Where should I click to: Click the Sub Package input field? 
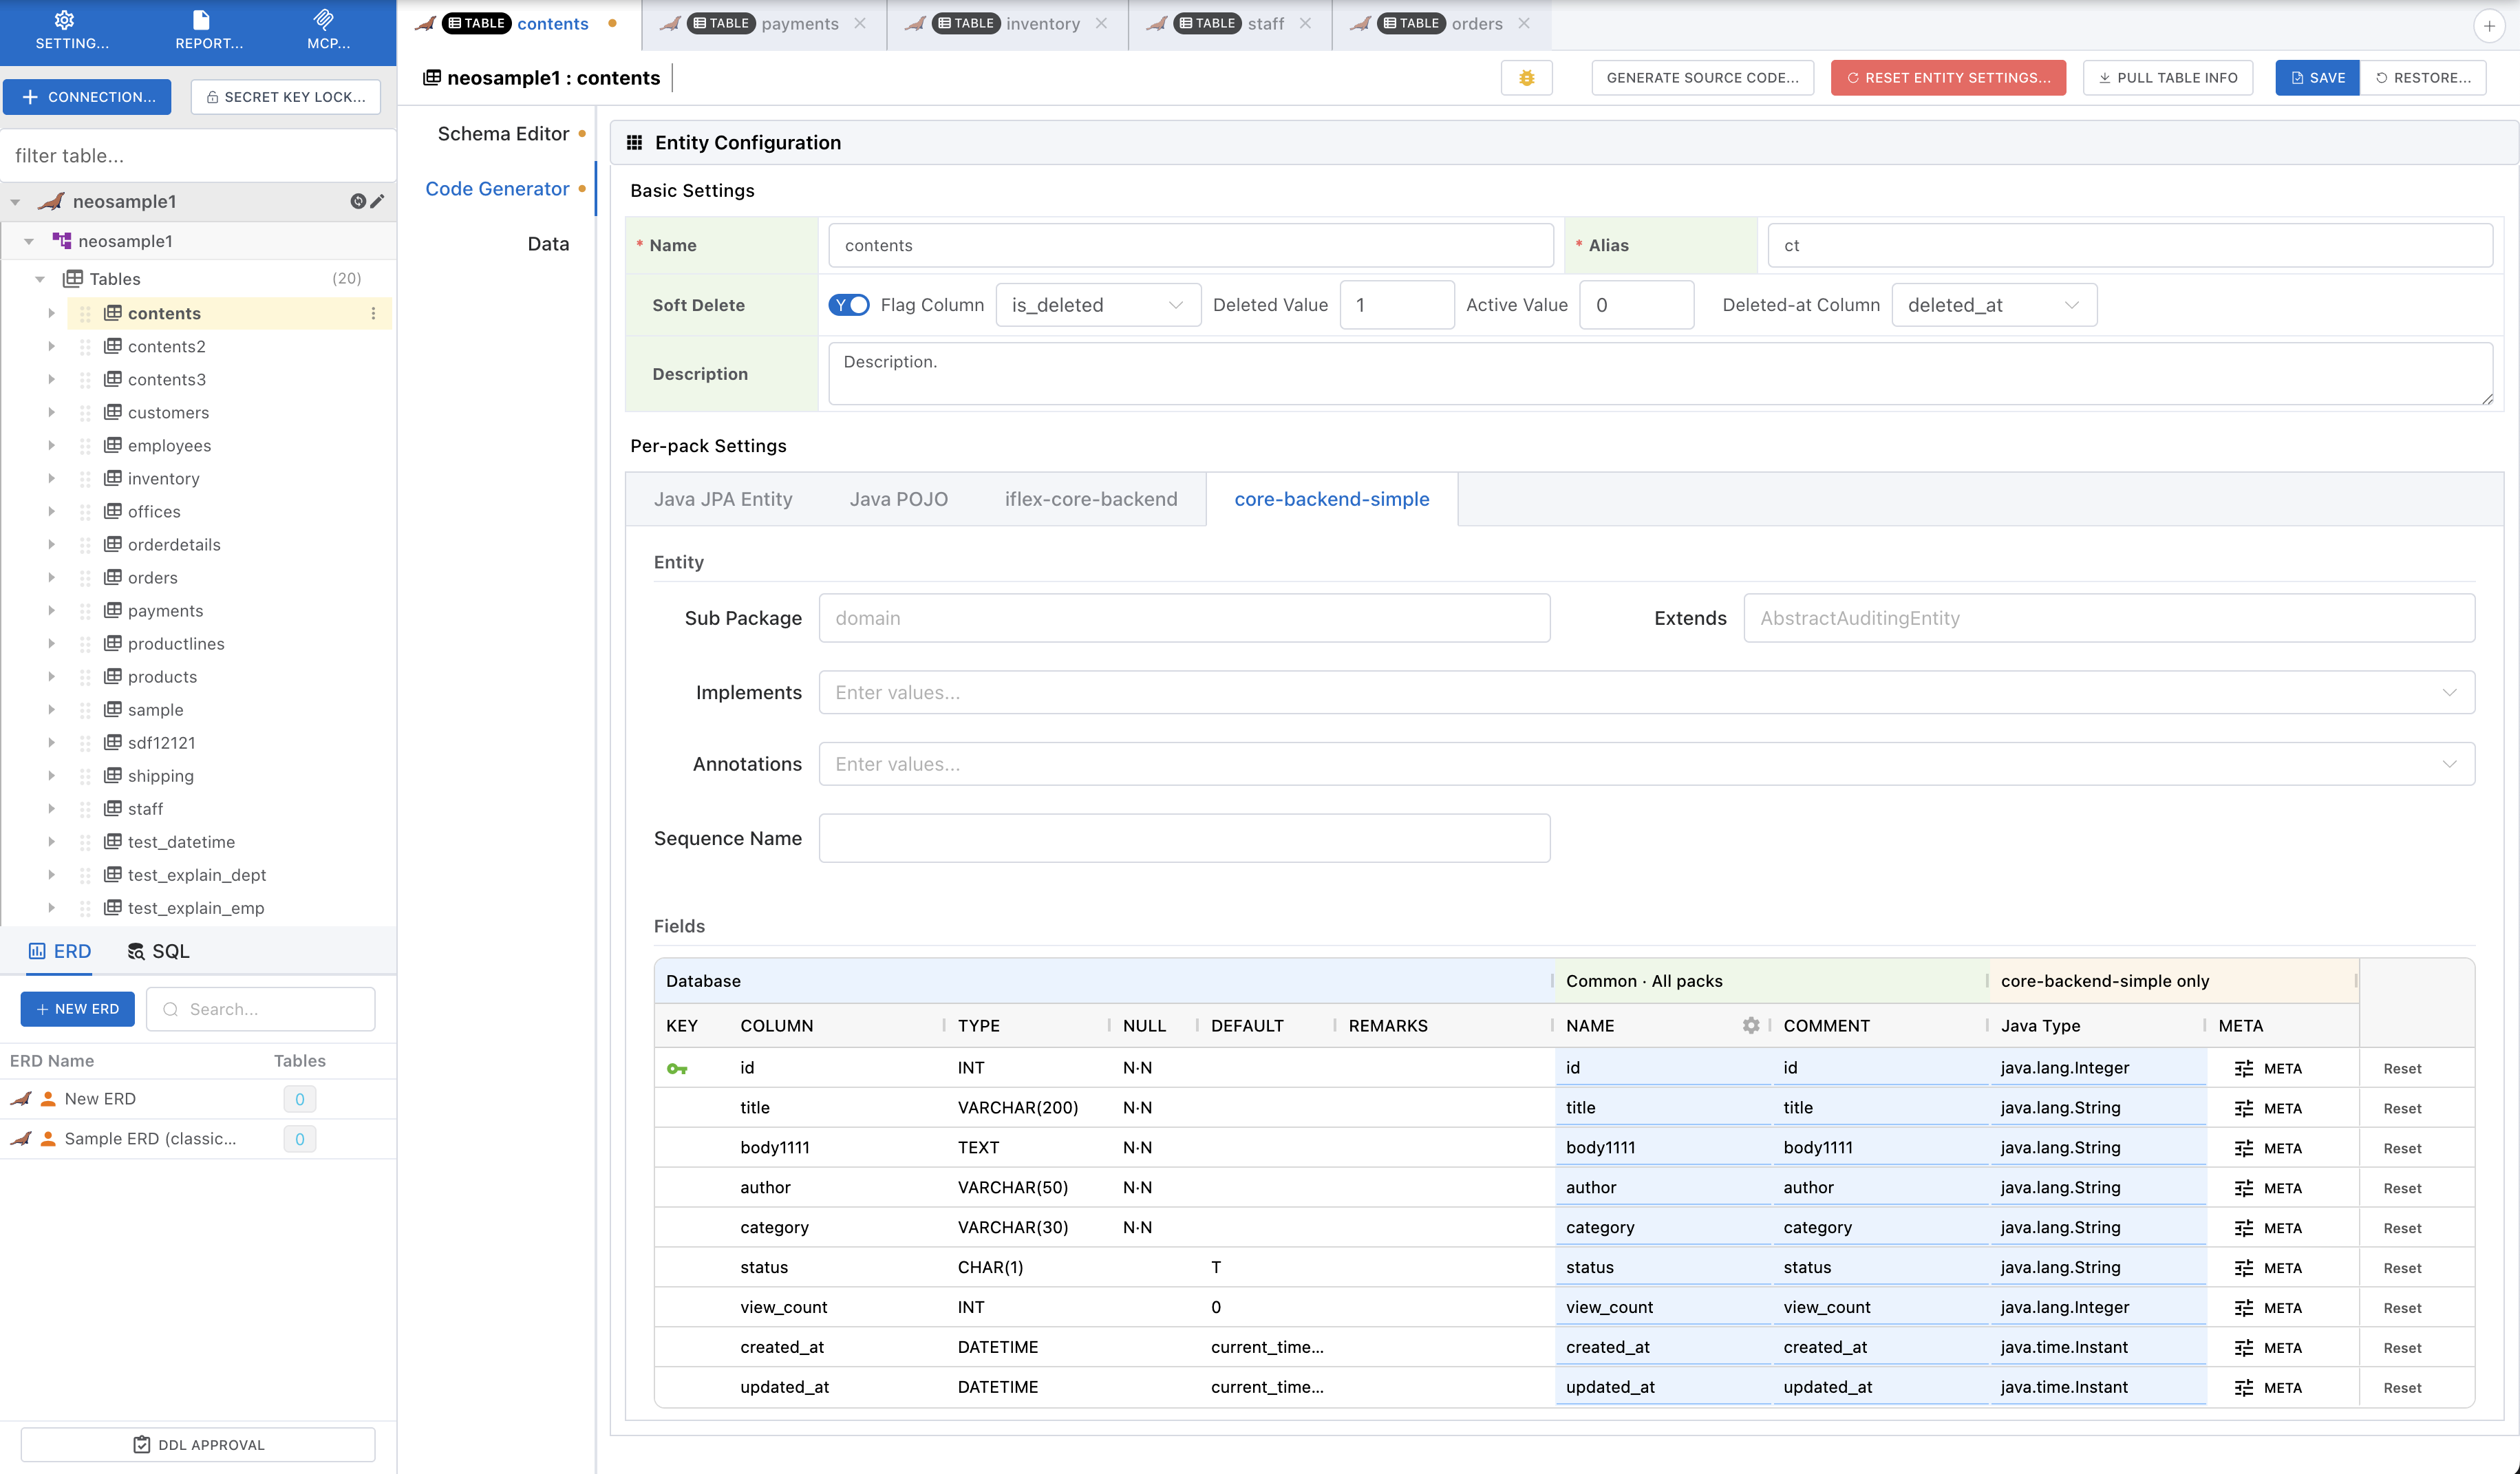[x=1184, y=618]
